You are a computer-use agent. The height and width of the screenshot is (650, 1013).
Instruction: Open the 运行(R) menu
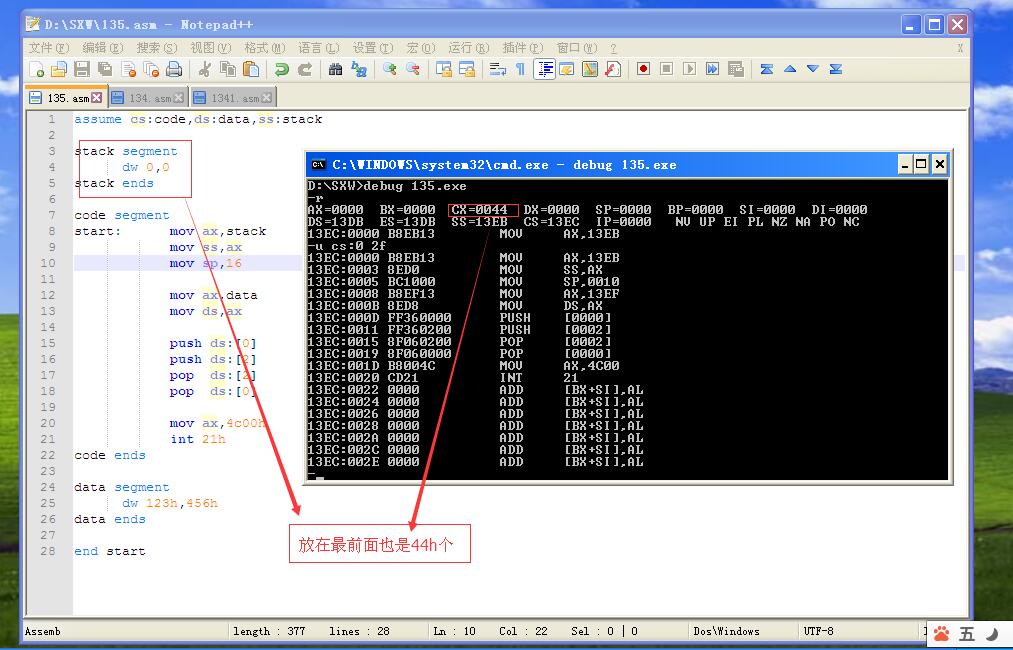469,48
